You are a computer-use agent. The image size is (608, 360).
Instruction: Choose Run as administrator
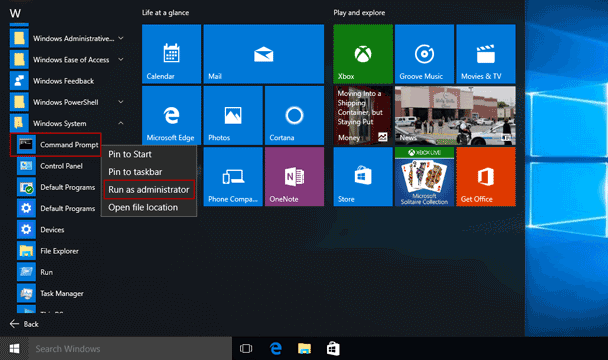pos(149,190)
